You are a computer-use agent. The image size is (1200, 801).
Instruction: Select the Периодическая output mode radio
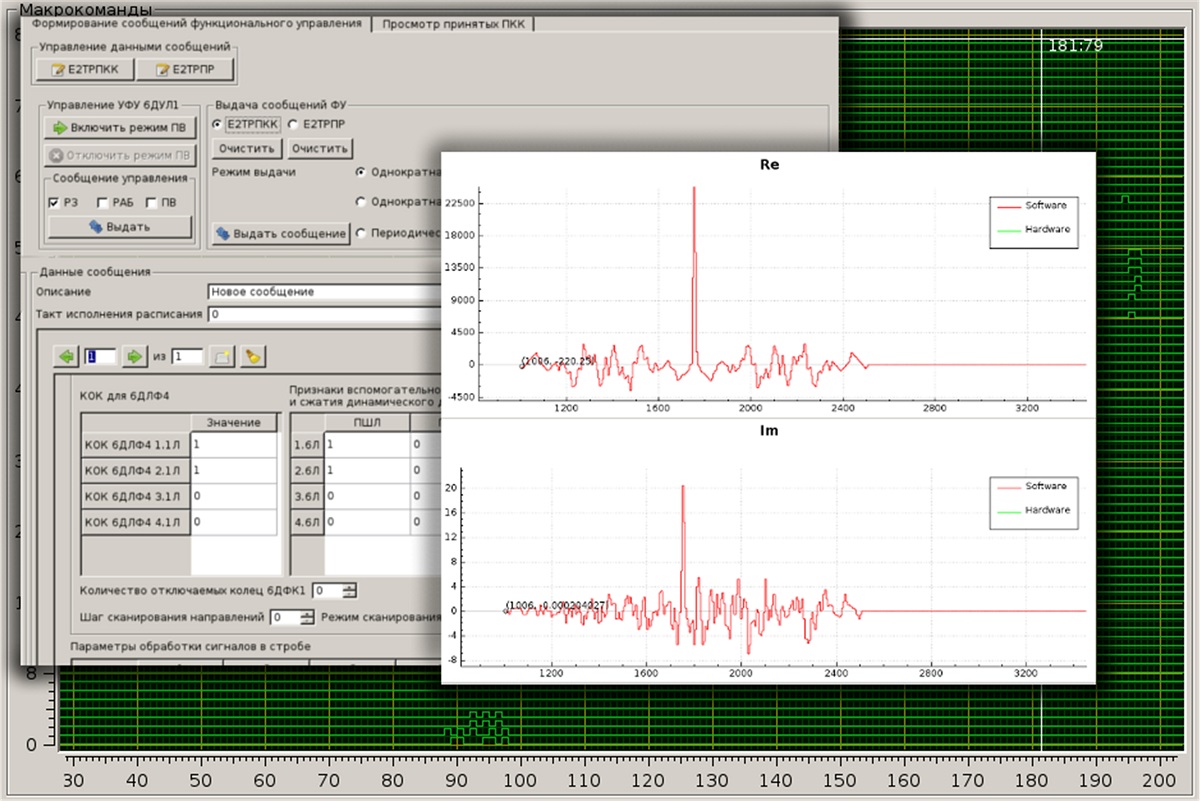click(361, 232)
